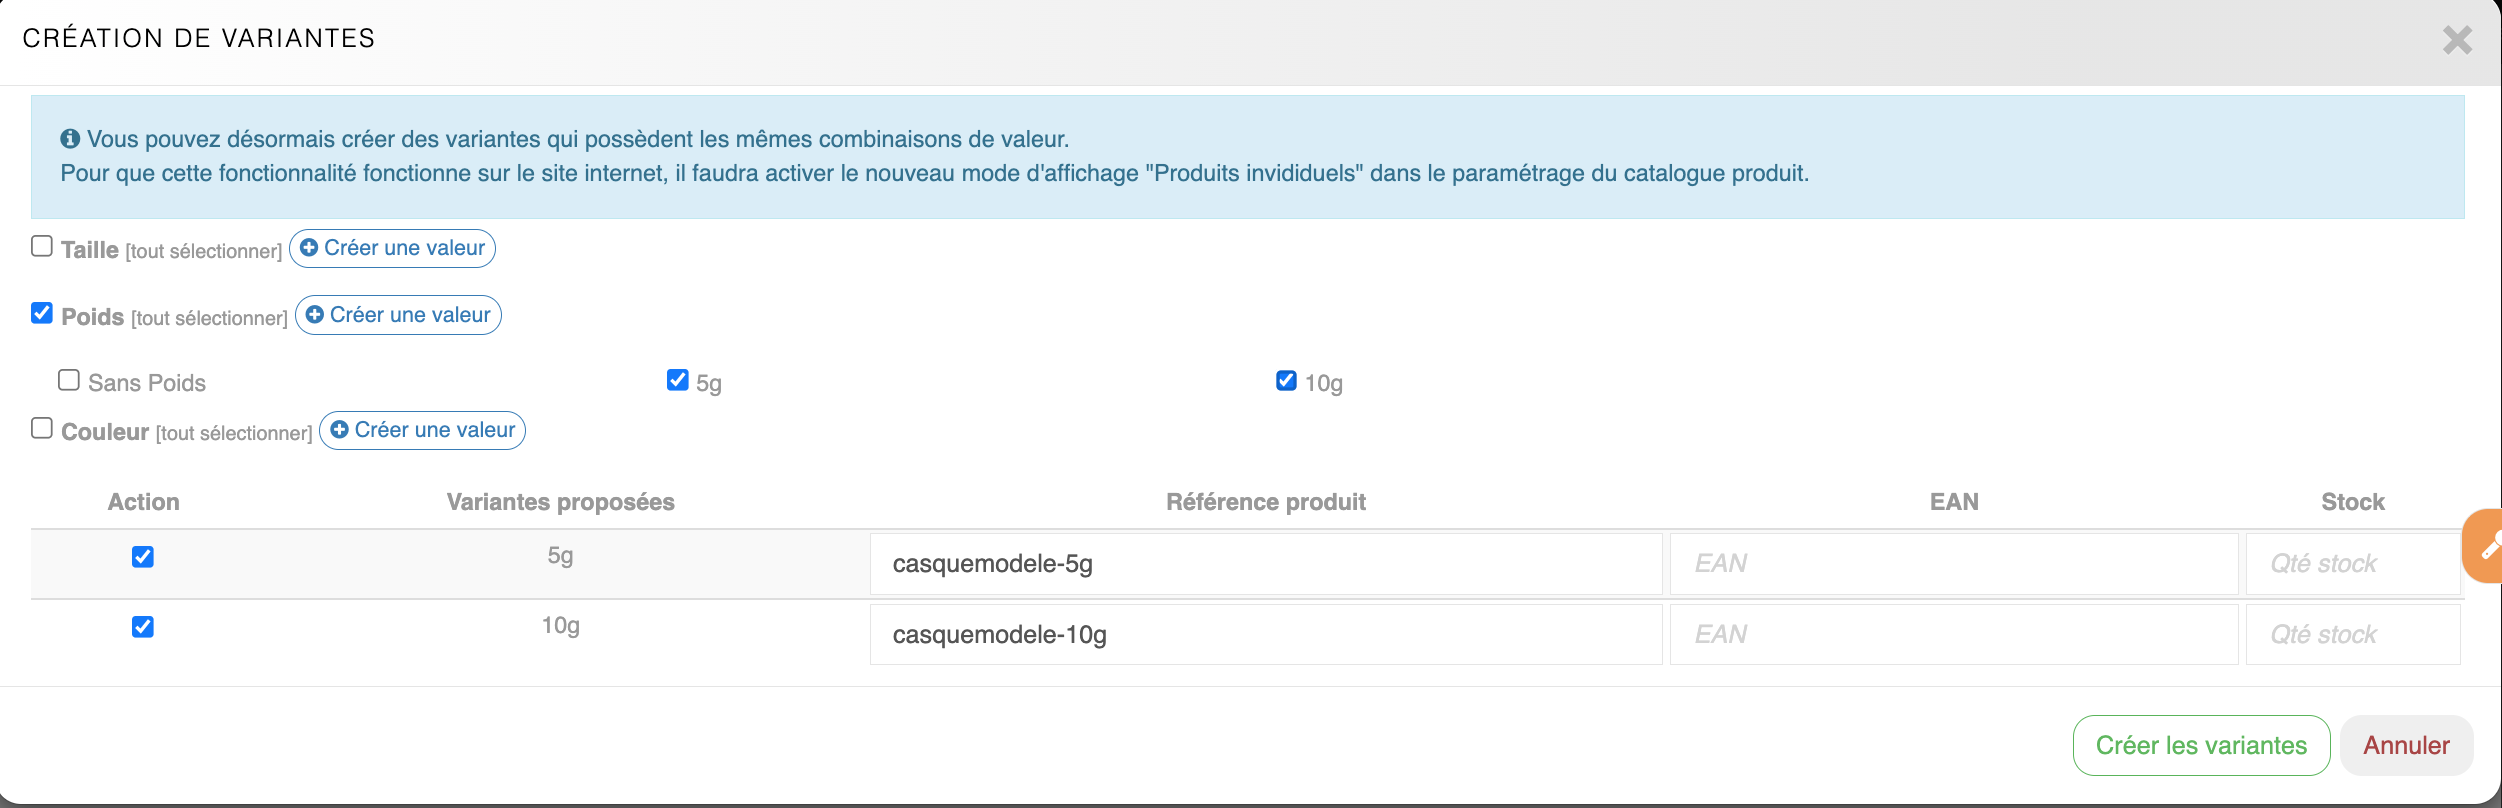Deselect the 10g weight value checkbox
The width and height of the screenshot is (2502, 808).
[x=1287, y=380]
